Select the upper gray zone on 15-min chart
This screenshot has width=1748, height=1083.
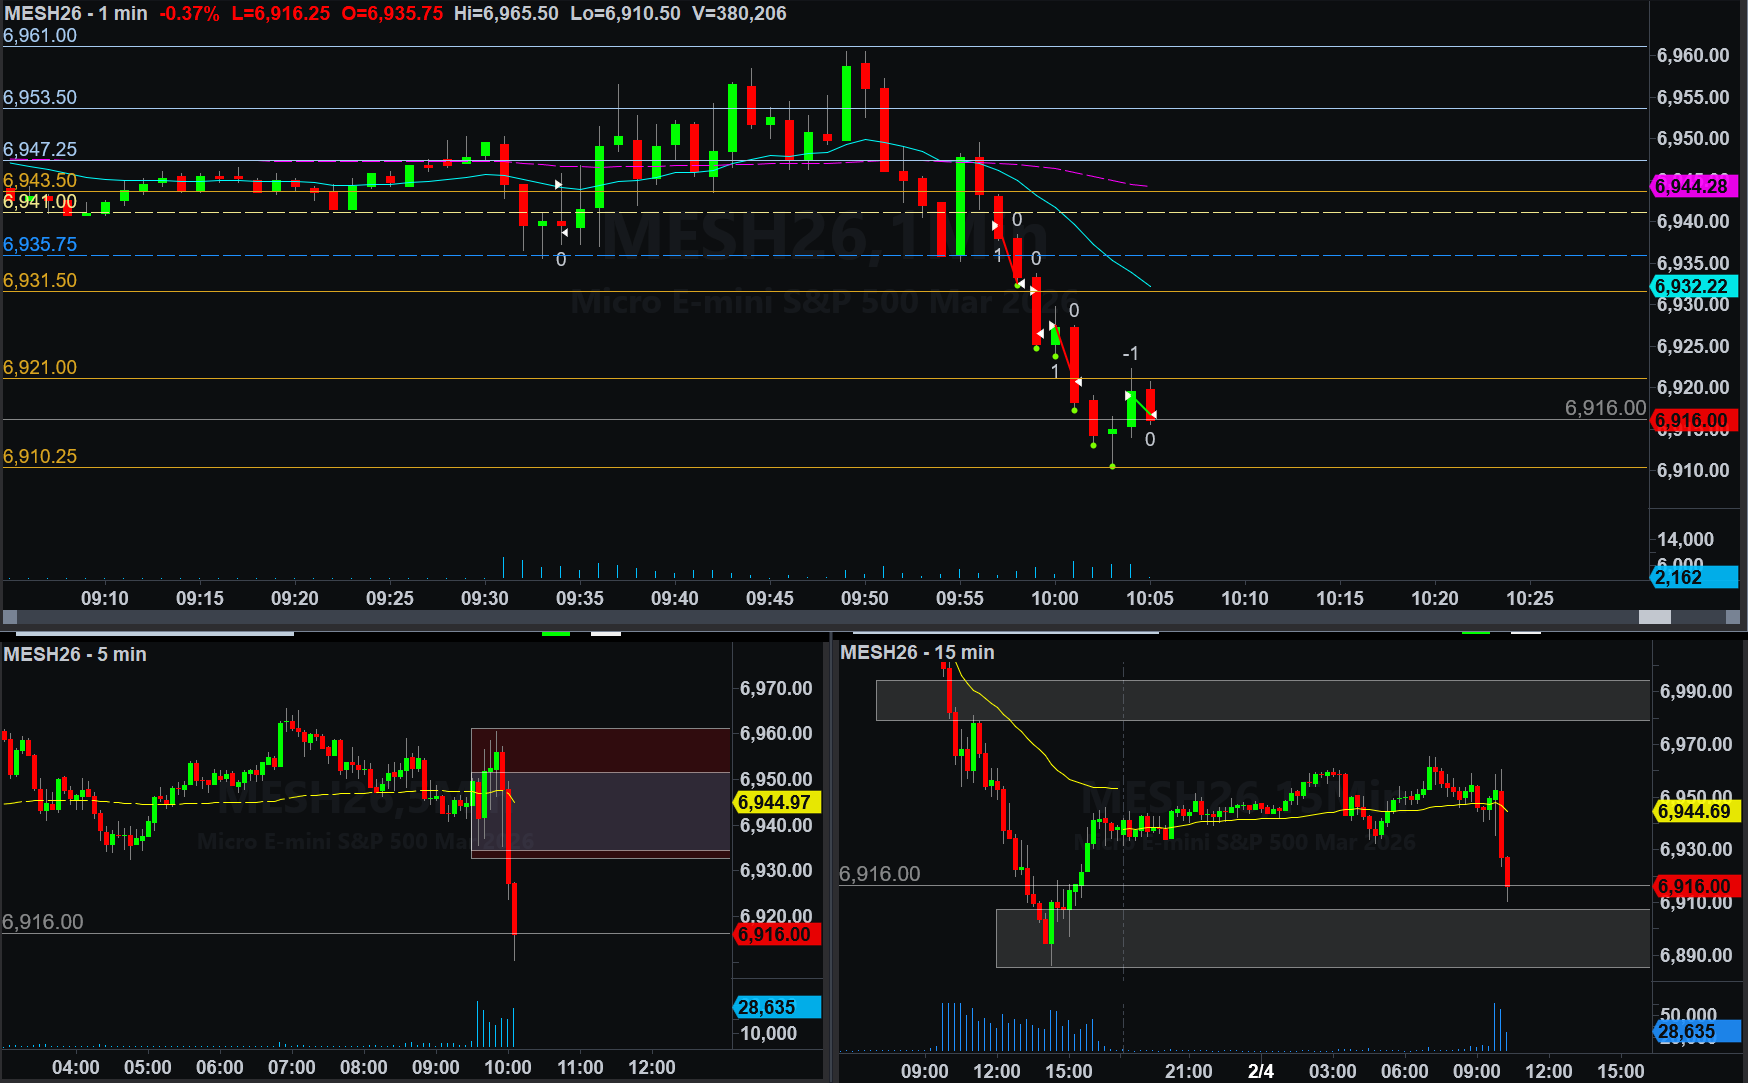(1262, 700)
